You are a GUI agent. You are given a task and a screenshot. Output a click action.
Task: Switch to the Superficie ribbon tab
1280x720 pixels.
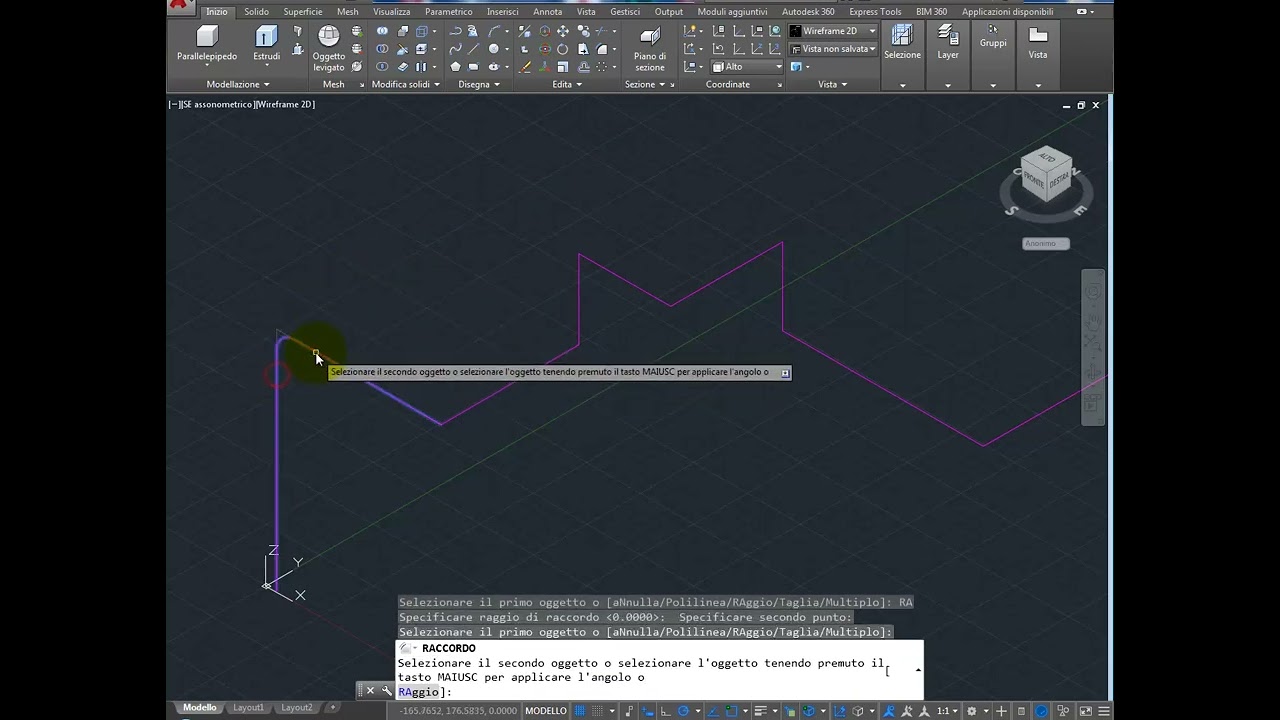(302, 12)
